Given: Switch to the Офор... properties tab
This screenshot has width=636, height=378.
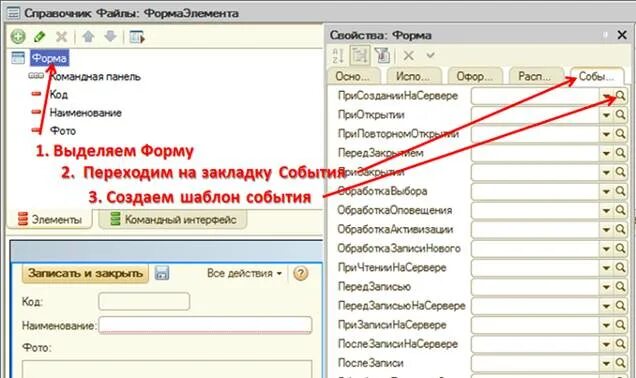Looking at the screenshot, I should click(474, 76).
